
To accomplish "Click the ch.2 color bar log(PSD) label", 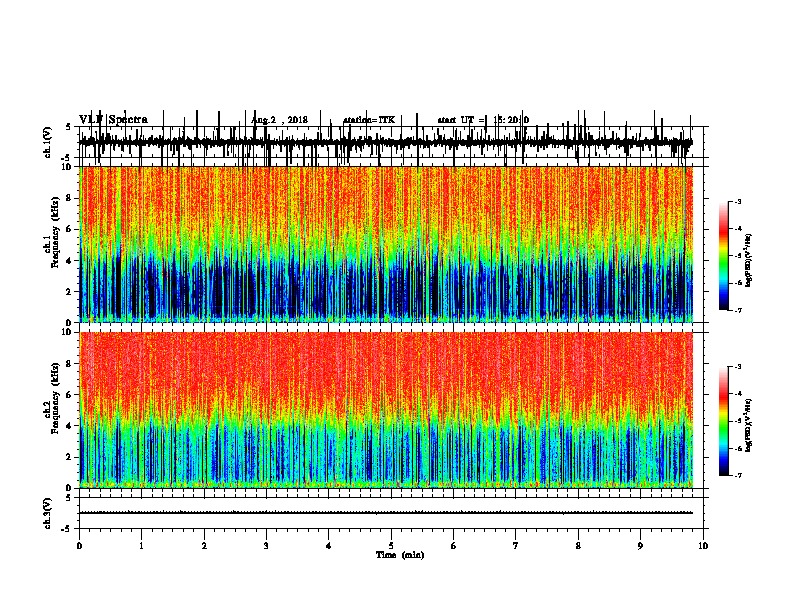I will pos(749,425).
